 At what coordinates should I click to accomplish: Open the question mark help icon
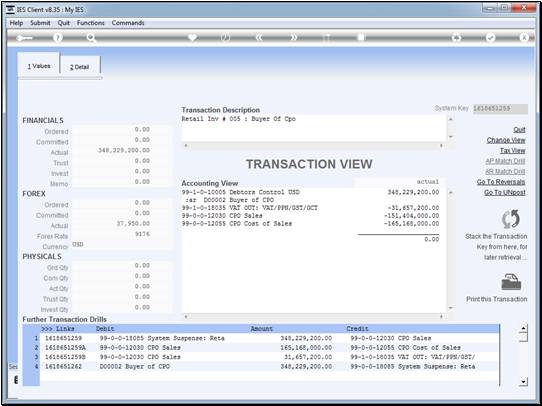click(58, 38)
